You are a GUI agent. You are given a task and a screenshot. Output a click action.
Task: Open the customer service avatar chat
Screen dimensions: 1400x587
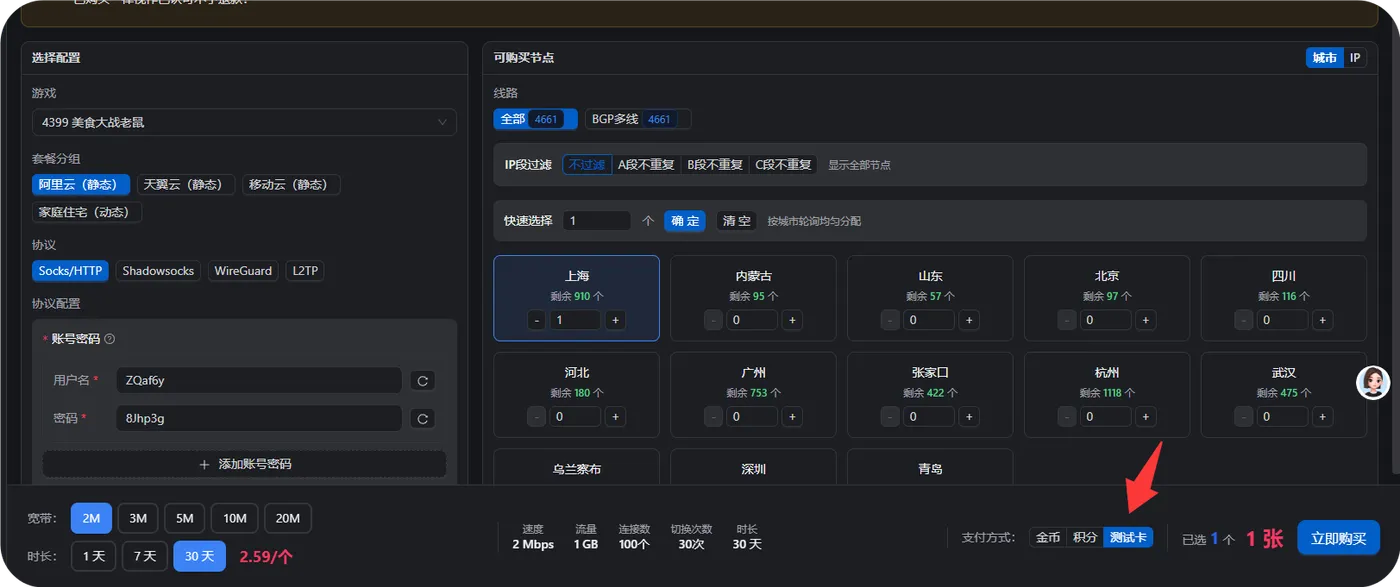coord(1373,381)
